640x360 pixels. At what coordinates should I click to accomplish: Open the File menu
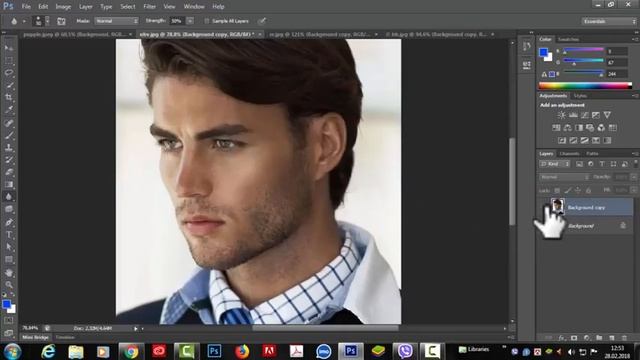point(26,7)
